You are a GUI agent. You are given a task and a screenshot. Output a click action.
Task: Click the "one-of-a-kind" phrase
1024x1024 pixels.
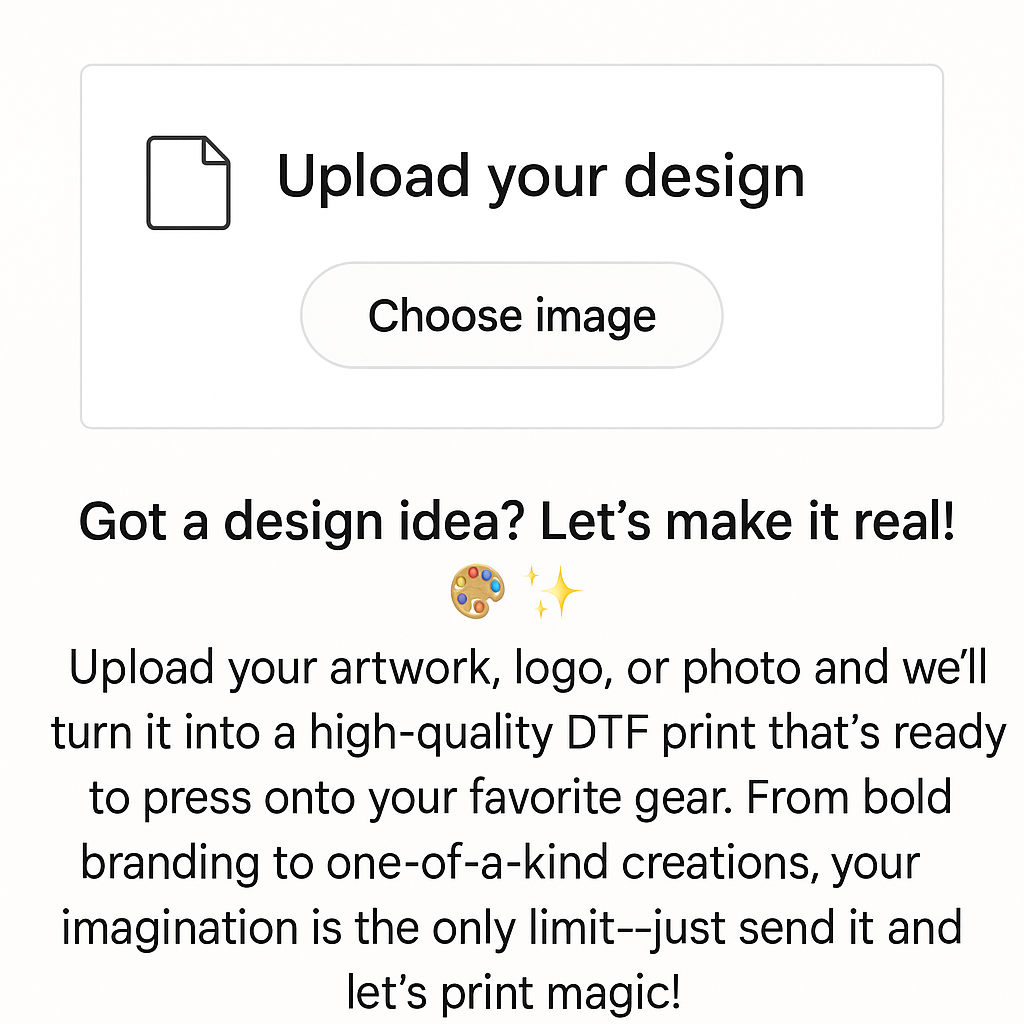coord(465,863)
